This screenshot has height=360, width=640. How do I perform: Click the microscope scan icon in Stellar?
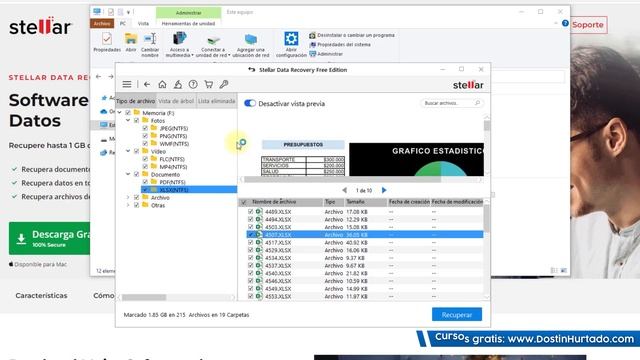(x=178, y=84)
